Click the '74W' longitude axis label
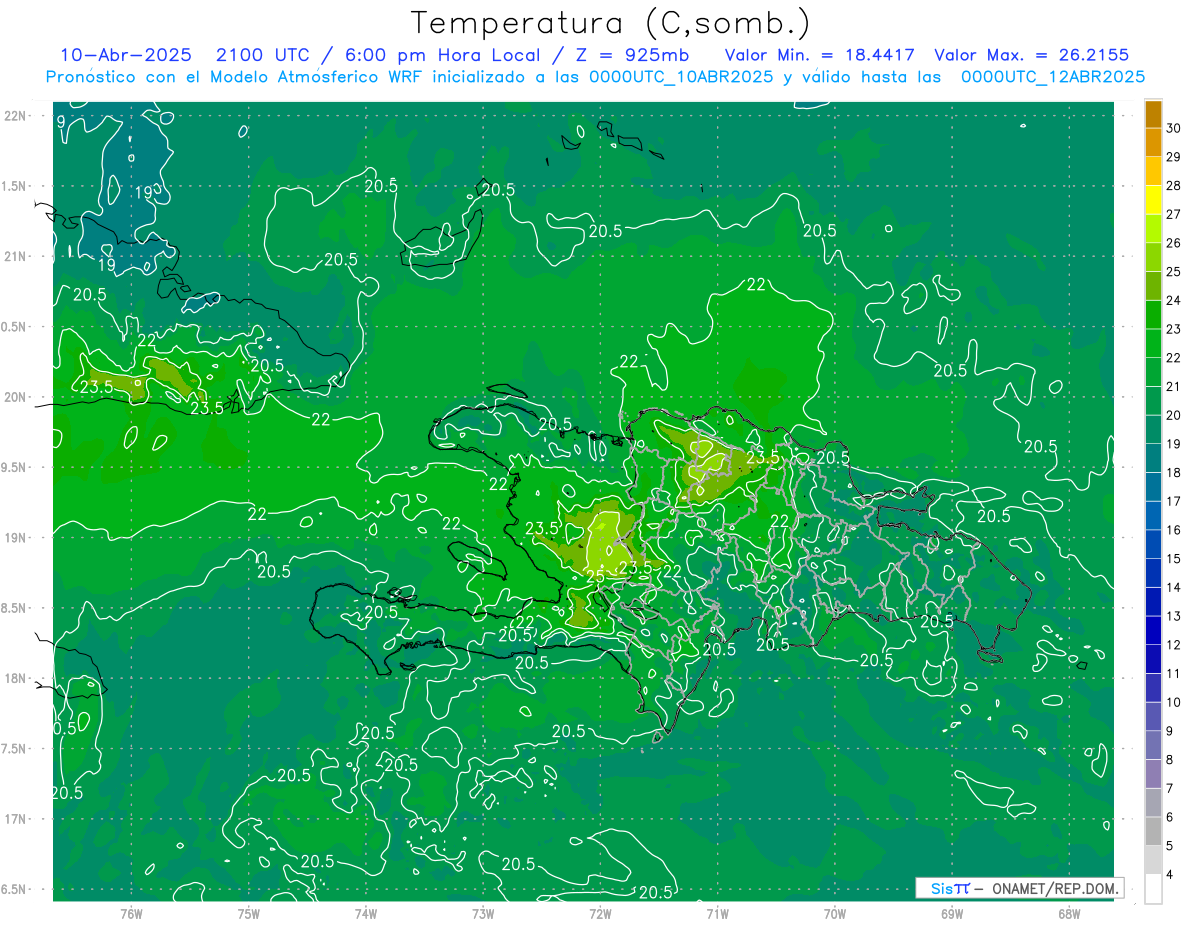This screenshot has height=927, width=1200. pos(366,913)
